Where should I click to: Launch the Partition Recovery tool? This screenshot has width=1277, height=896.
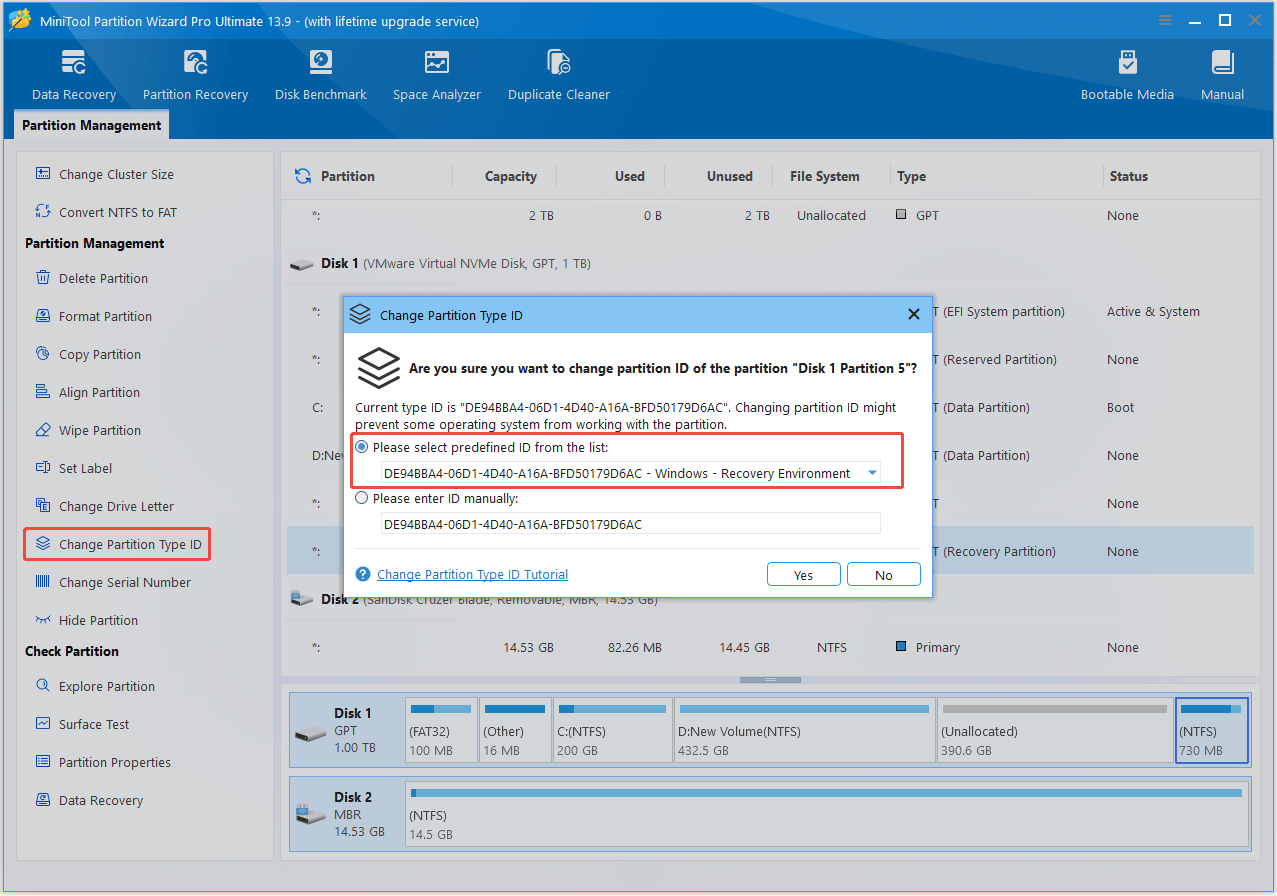click(195, 75)
